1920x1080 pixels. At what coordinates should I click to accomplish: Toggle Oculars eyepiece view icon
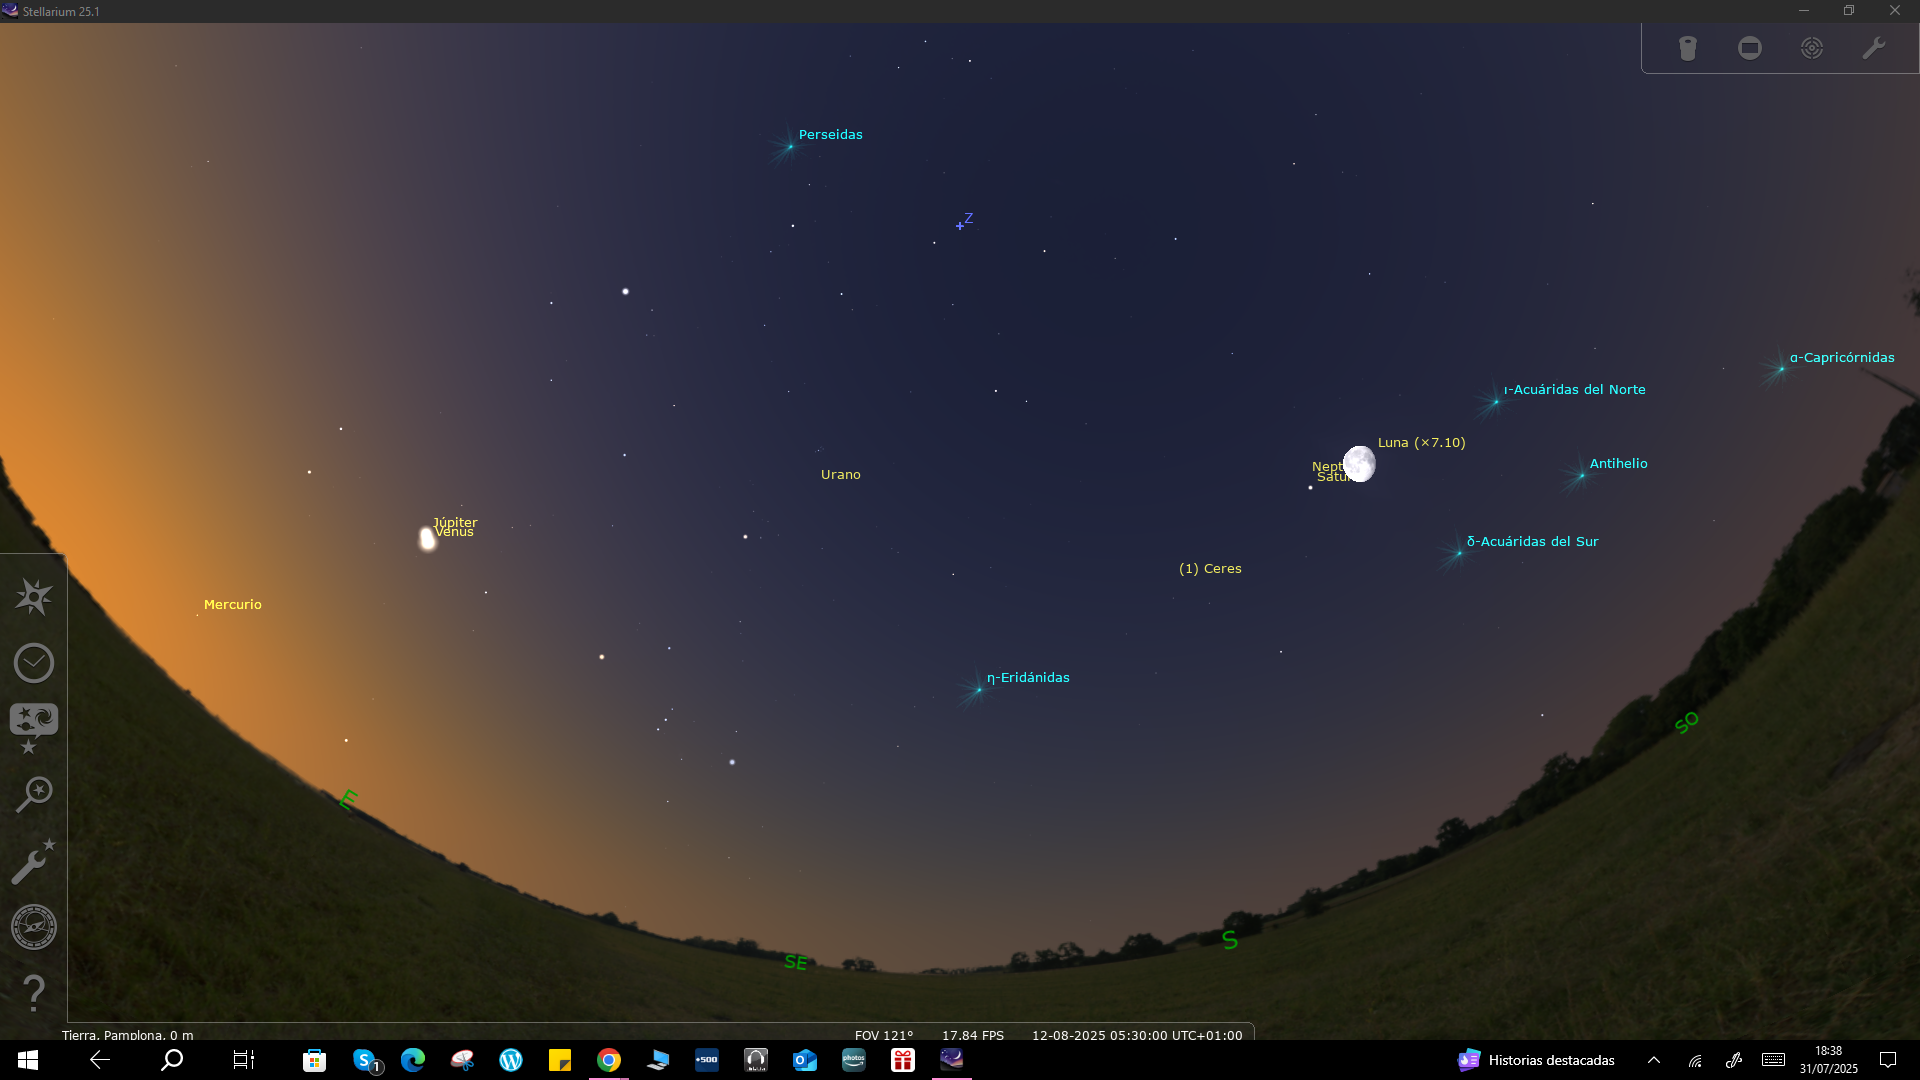tap(1688, 48)
